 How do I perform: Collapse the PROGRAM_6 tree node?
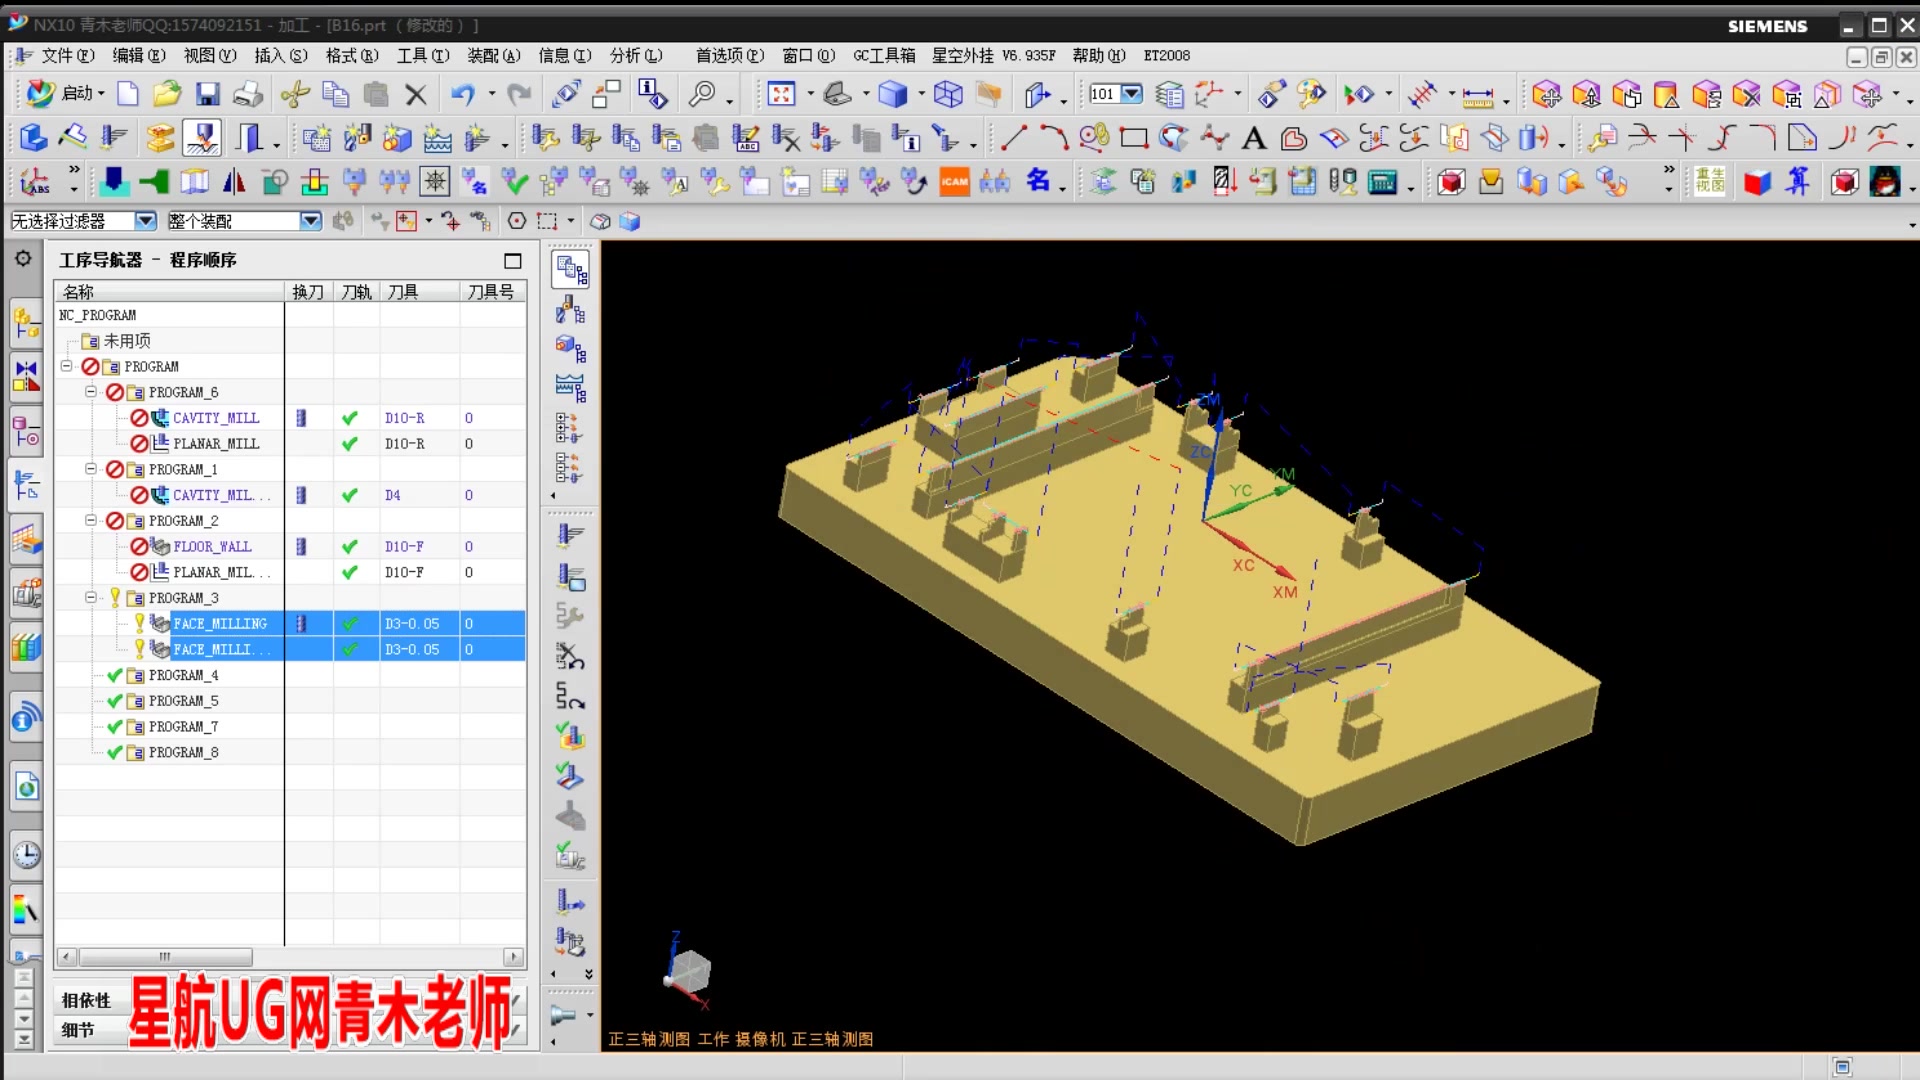pos(91,392)
